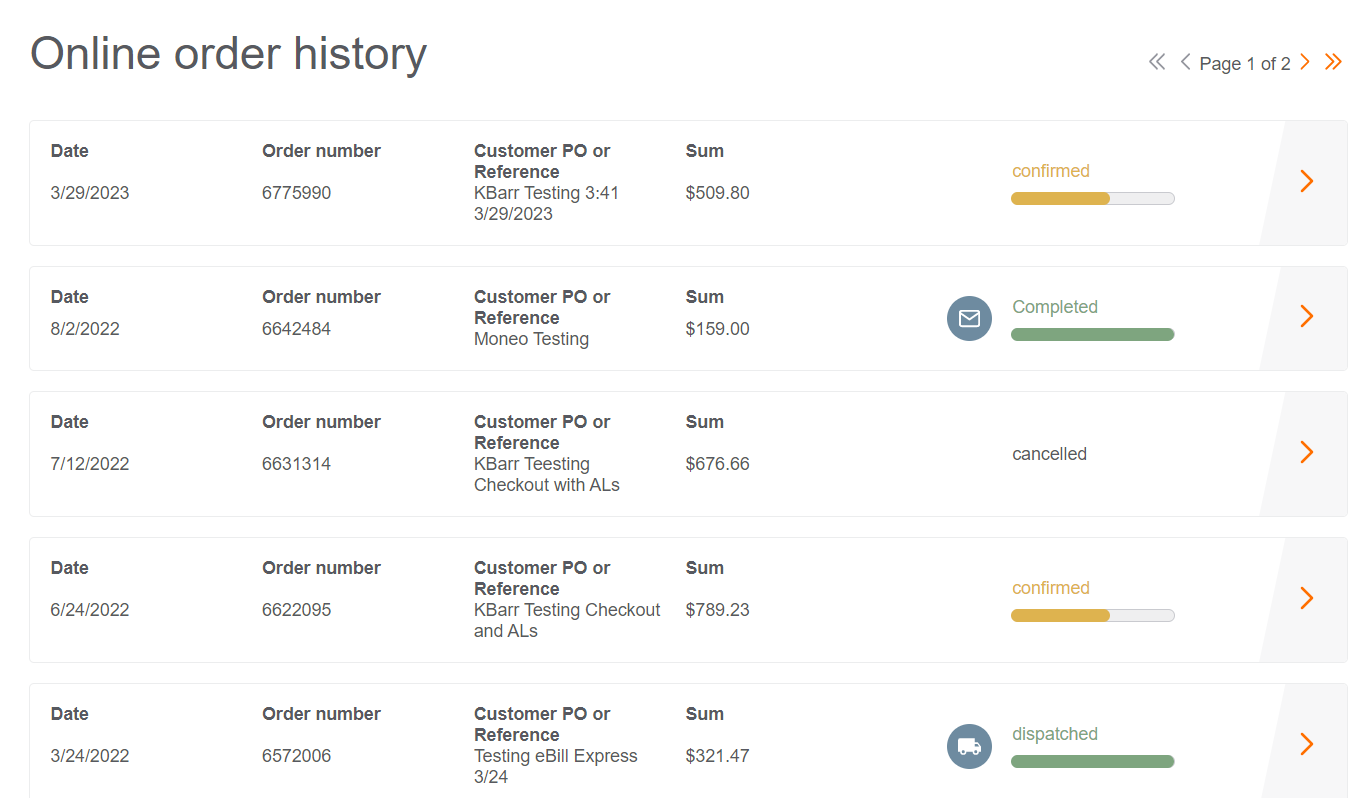
Task: Expand order 6642484 with chevron
Action: click(x=1306, y=317)
